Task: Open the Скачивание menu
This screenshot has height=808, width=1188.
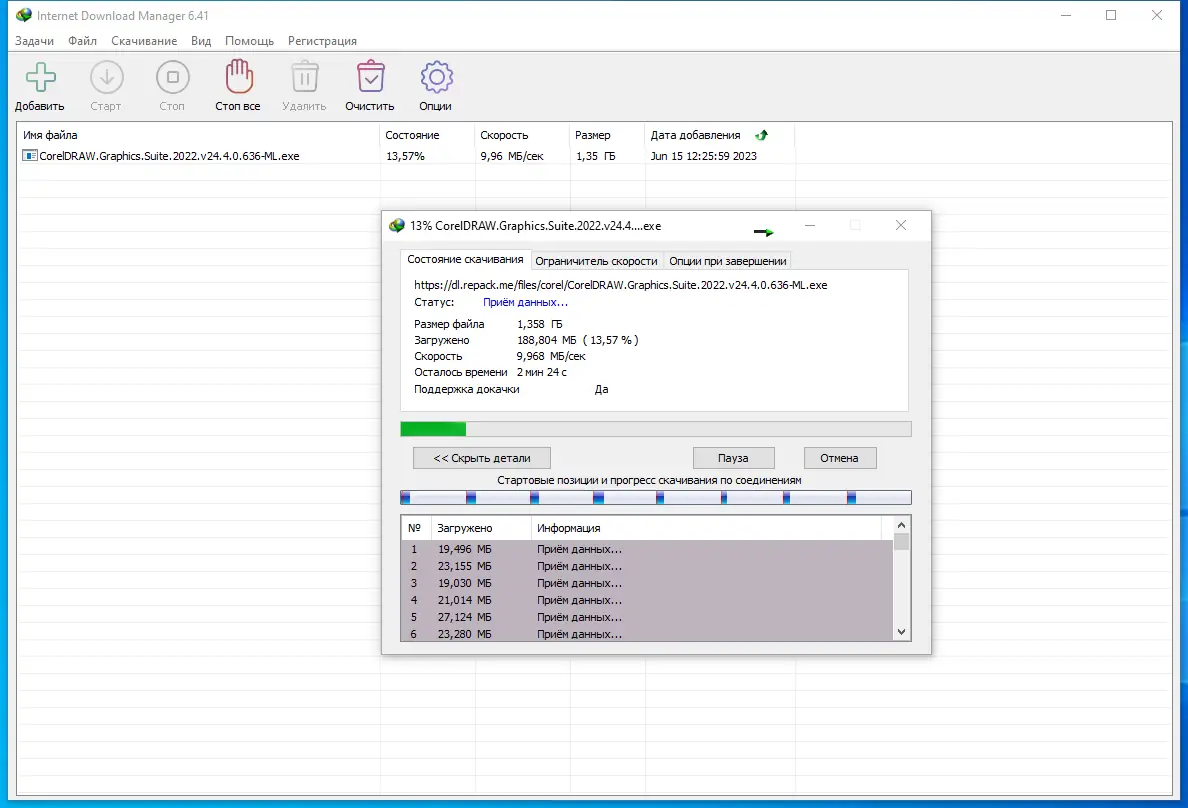Action: point(144,41)
